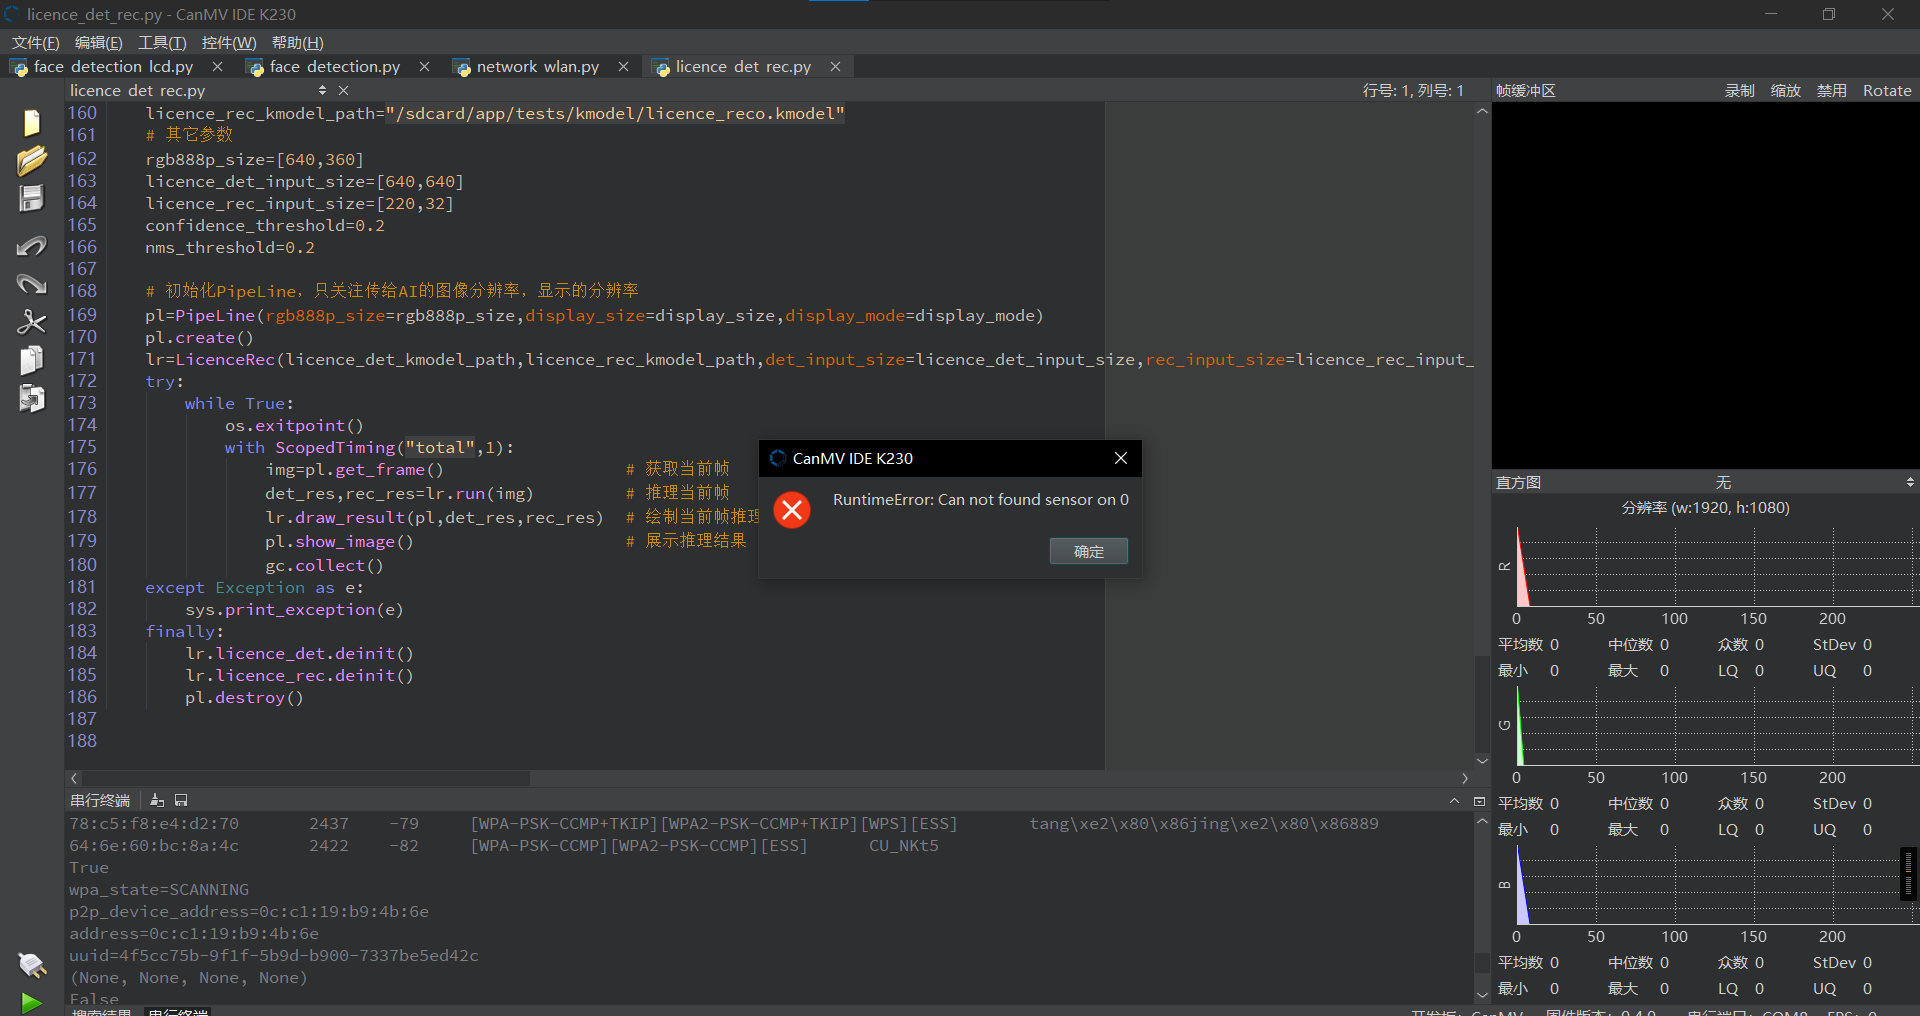Image resolution: width=1920 pixels, height=1016 pixels.
Task: Click 确定 button in error dialog
Action: 1089,551
